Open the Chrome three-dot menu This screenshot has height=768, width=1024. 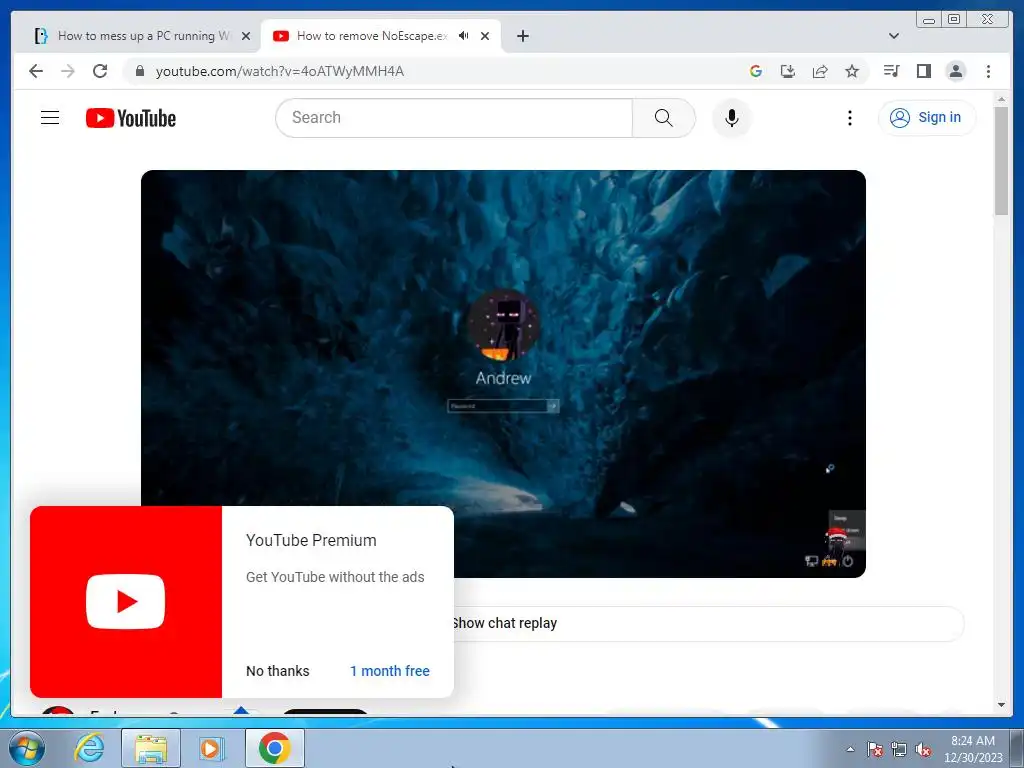pos(988,71)
